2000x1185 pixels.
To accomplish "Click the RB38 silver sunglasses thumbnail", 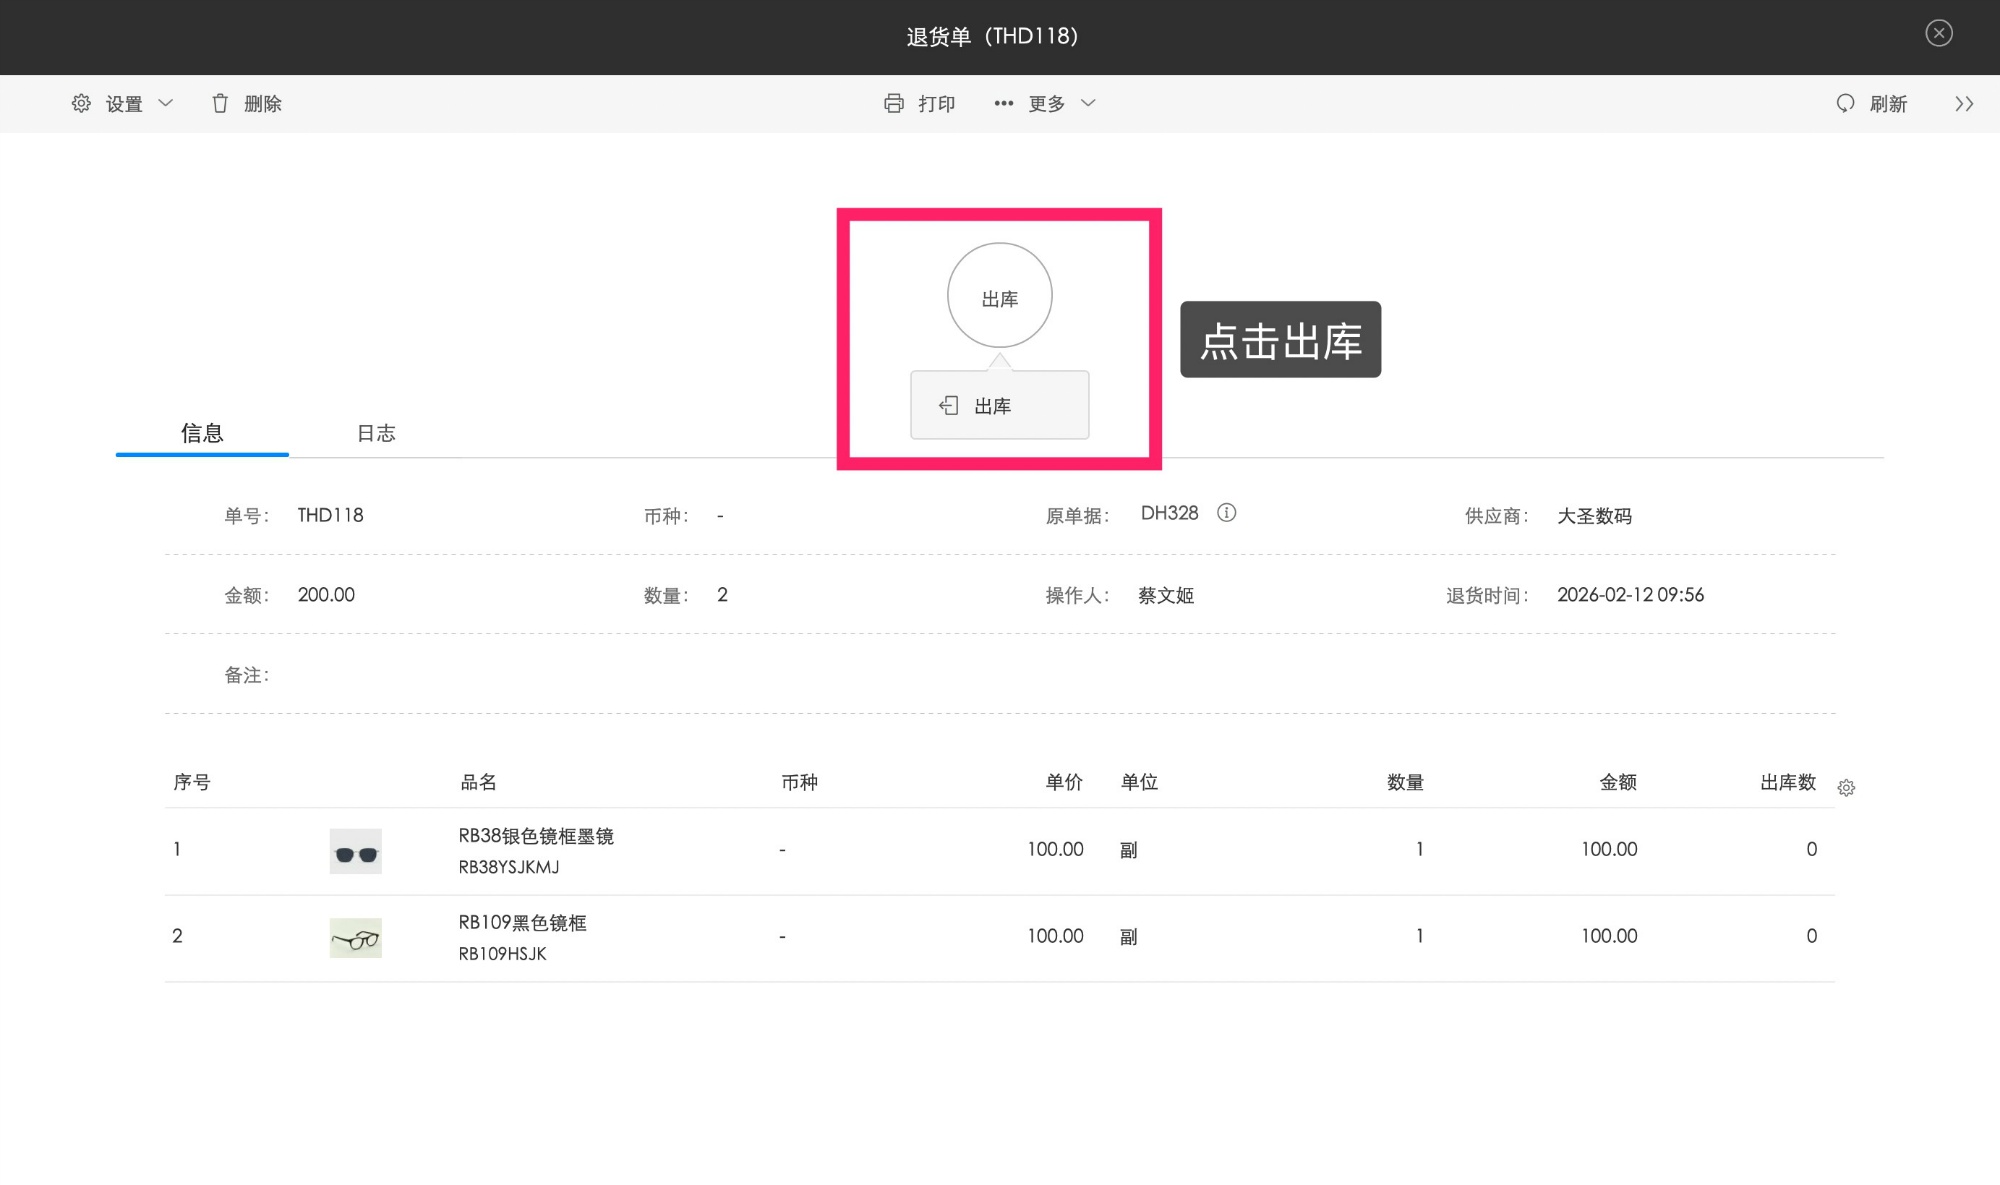I will pyautogui.click(x=355, y=851).
